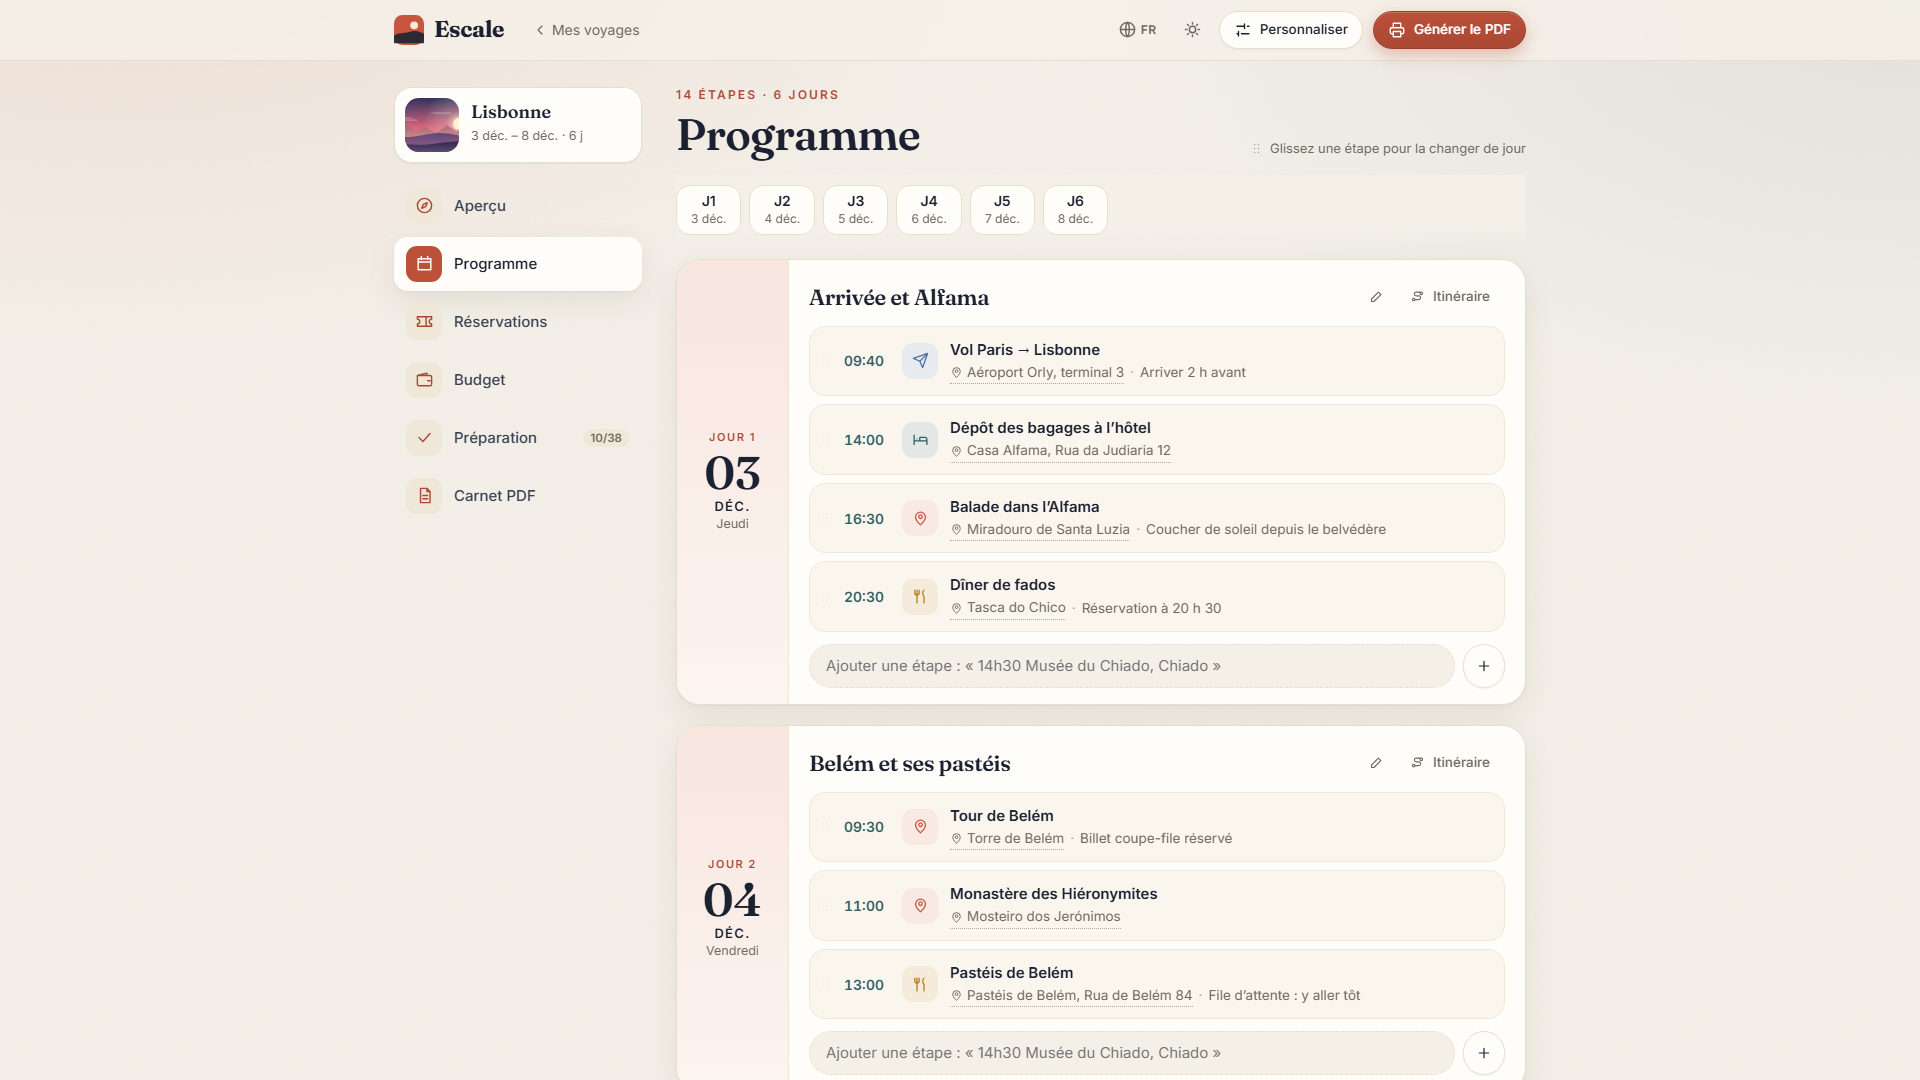Jump to day J2 4 déc.
Viewport: 1920px width, 1080px height.
pos(782,210)
